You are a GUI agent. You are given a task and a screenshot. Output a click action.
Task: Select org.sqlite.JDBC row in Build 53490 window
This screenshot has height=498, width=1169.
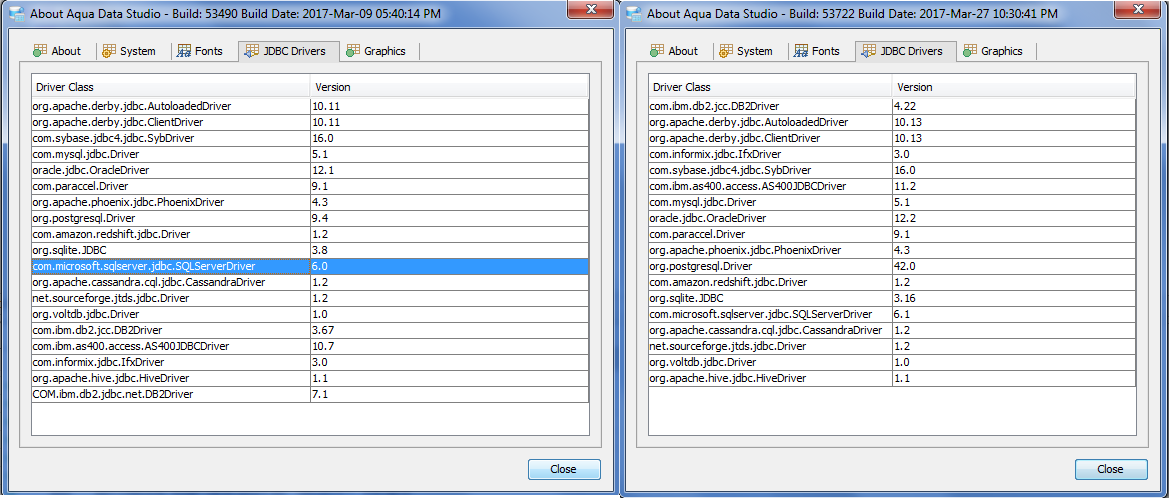pos(310,250)
